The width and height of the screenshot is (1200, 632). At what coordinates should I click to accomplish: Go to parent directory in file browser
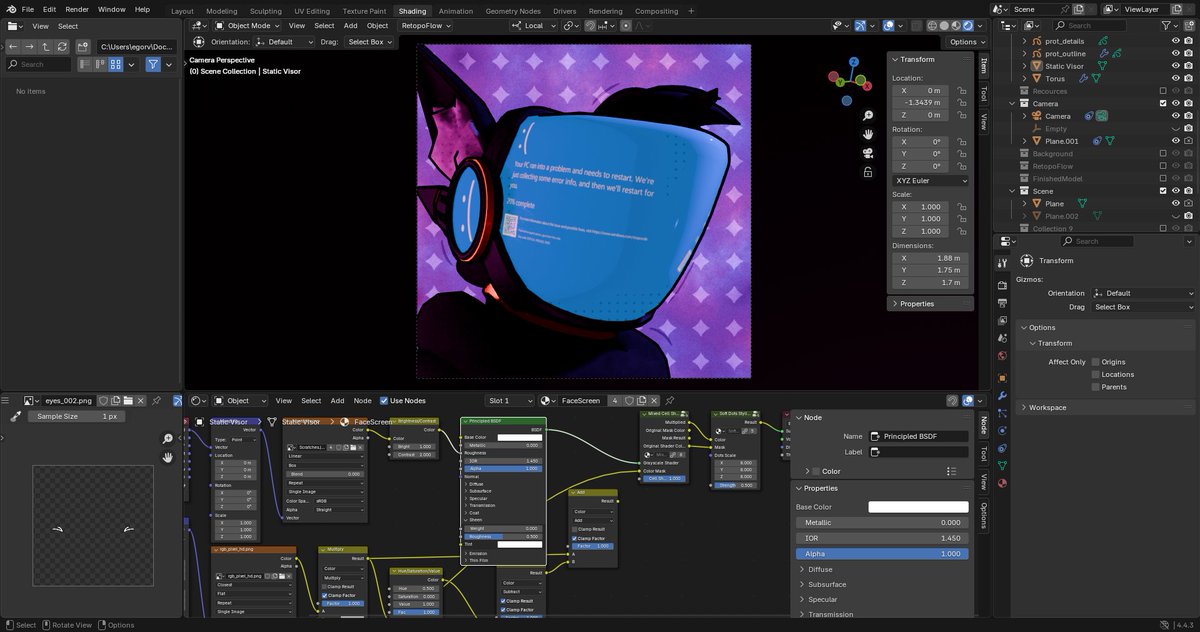coord(47,46)
